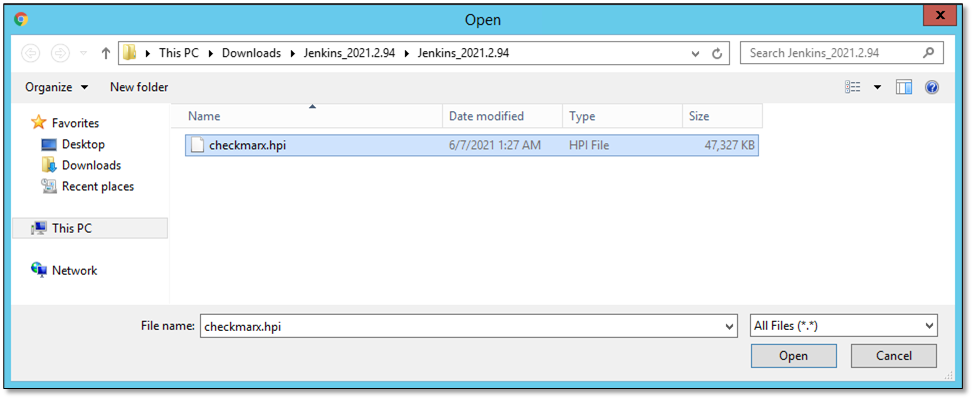The width and height of the screenshot is (973, 399).
Task: Open recent locations dropdown arrow
Action: click(x=84, y=54)
